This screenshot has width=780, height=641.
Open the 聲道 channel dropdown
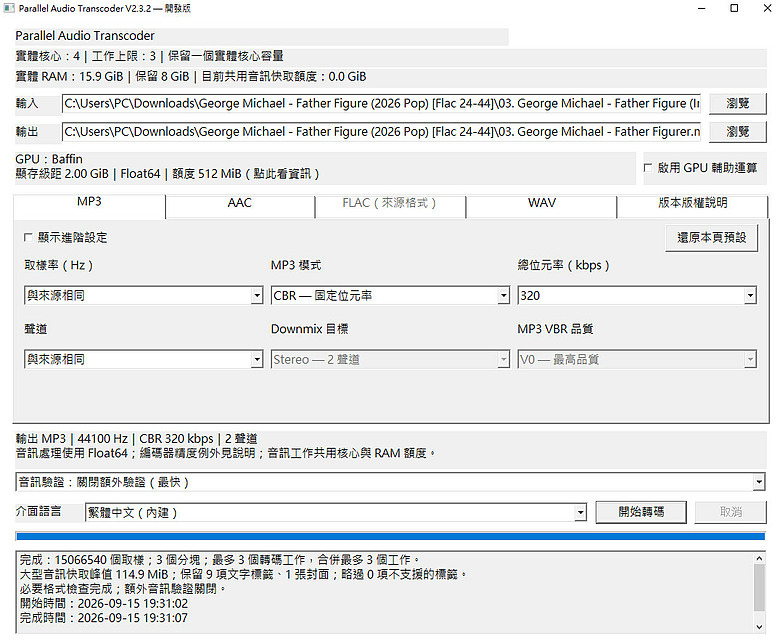tap(143, 359)
